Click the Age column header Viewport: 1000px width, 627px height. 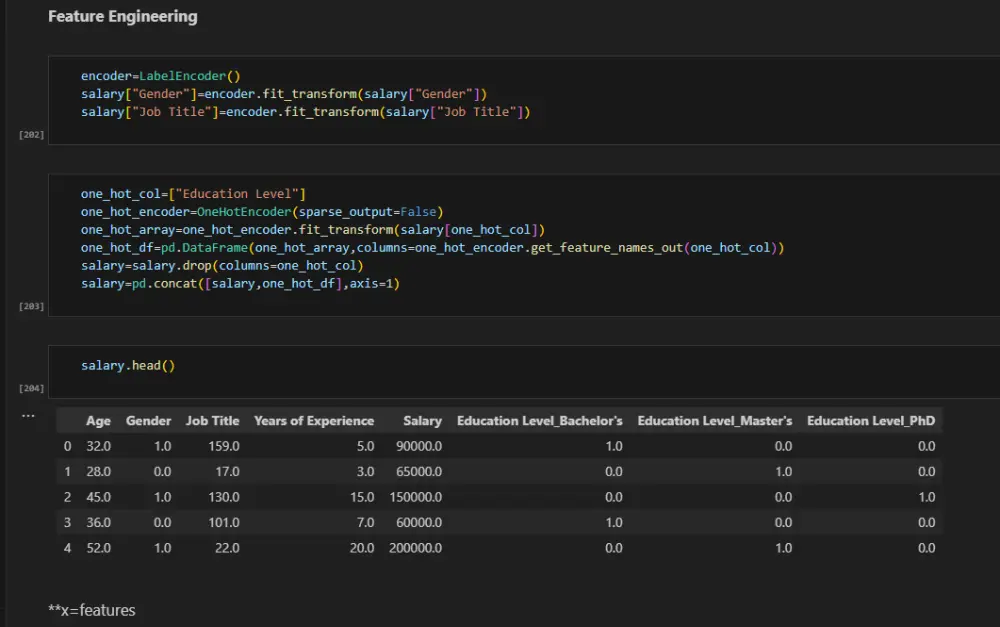98,421
